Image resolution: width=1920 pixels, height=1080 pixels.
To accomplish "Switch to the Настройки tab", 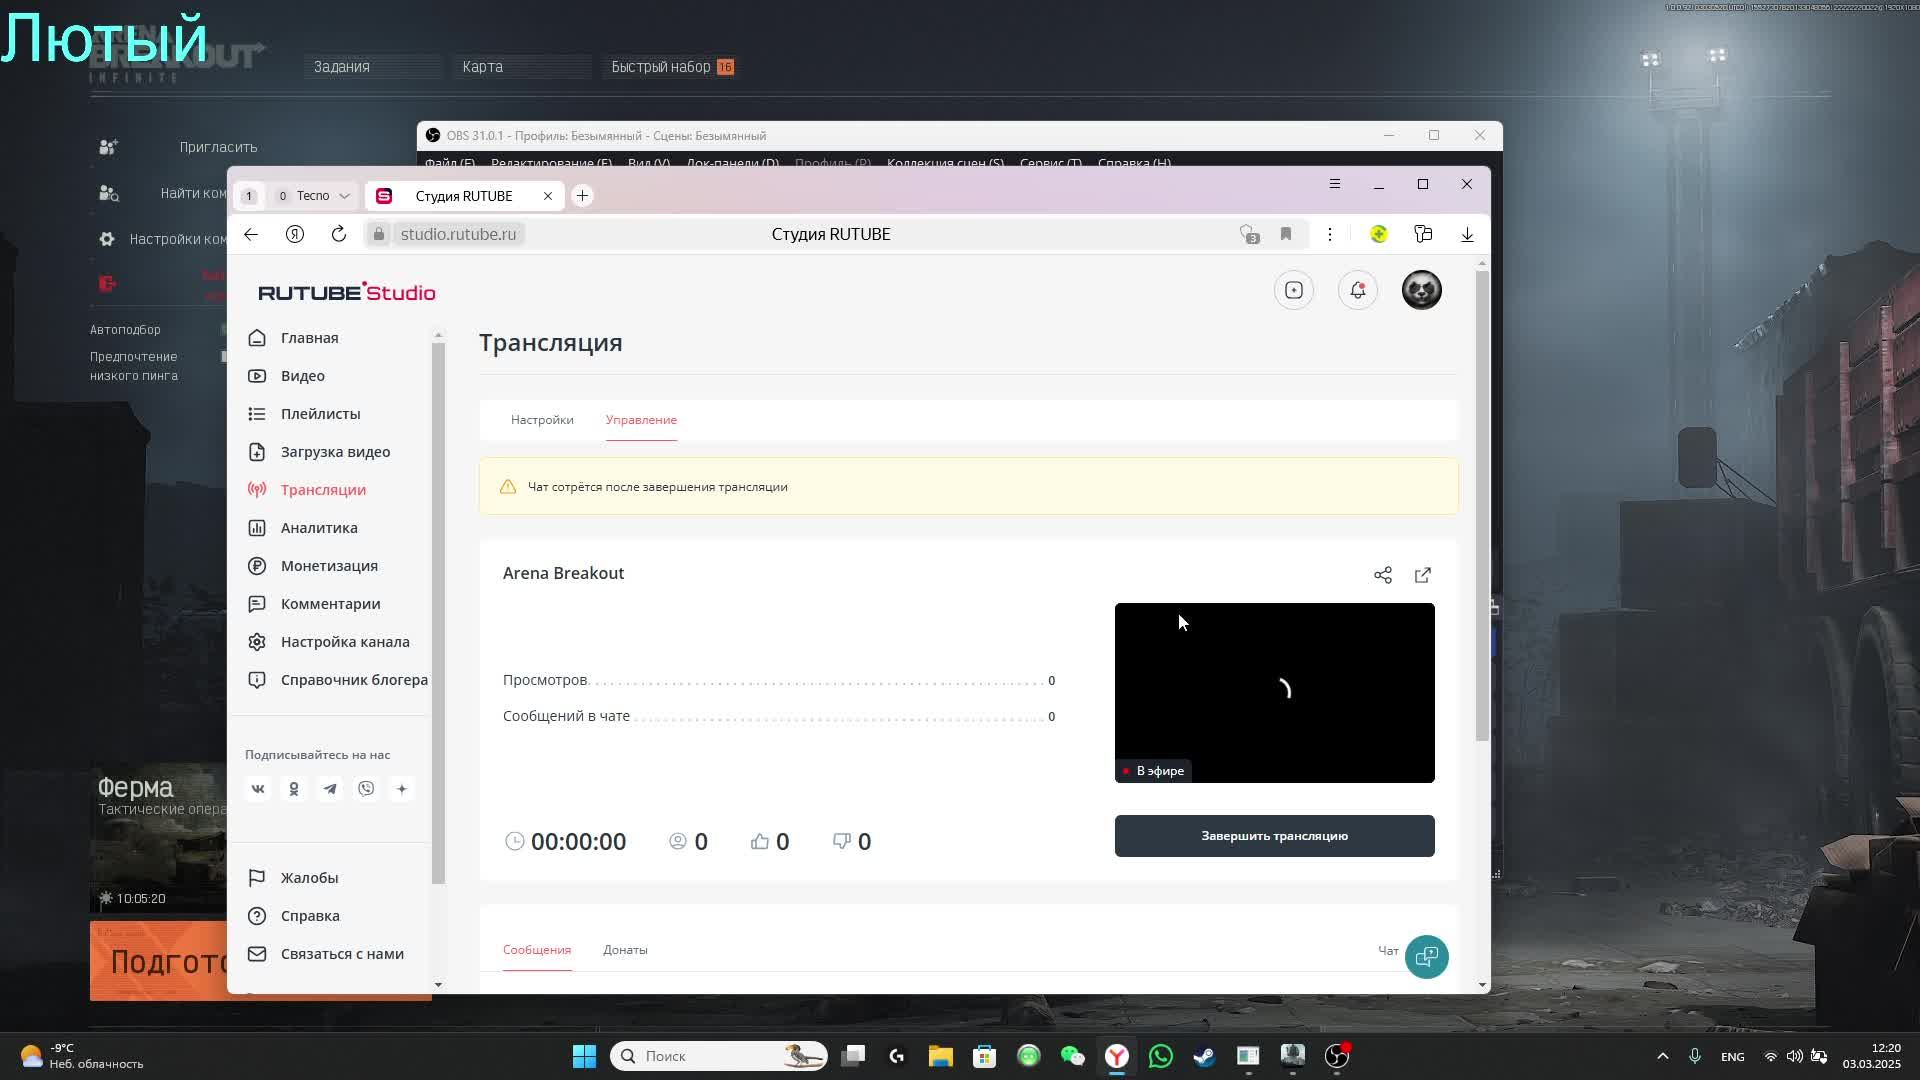I will [x=542, y=420].
